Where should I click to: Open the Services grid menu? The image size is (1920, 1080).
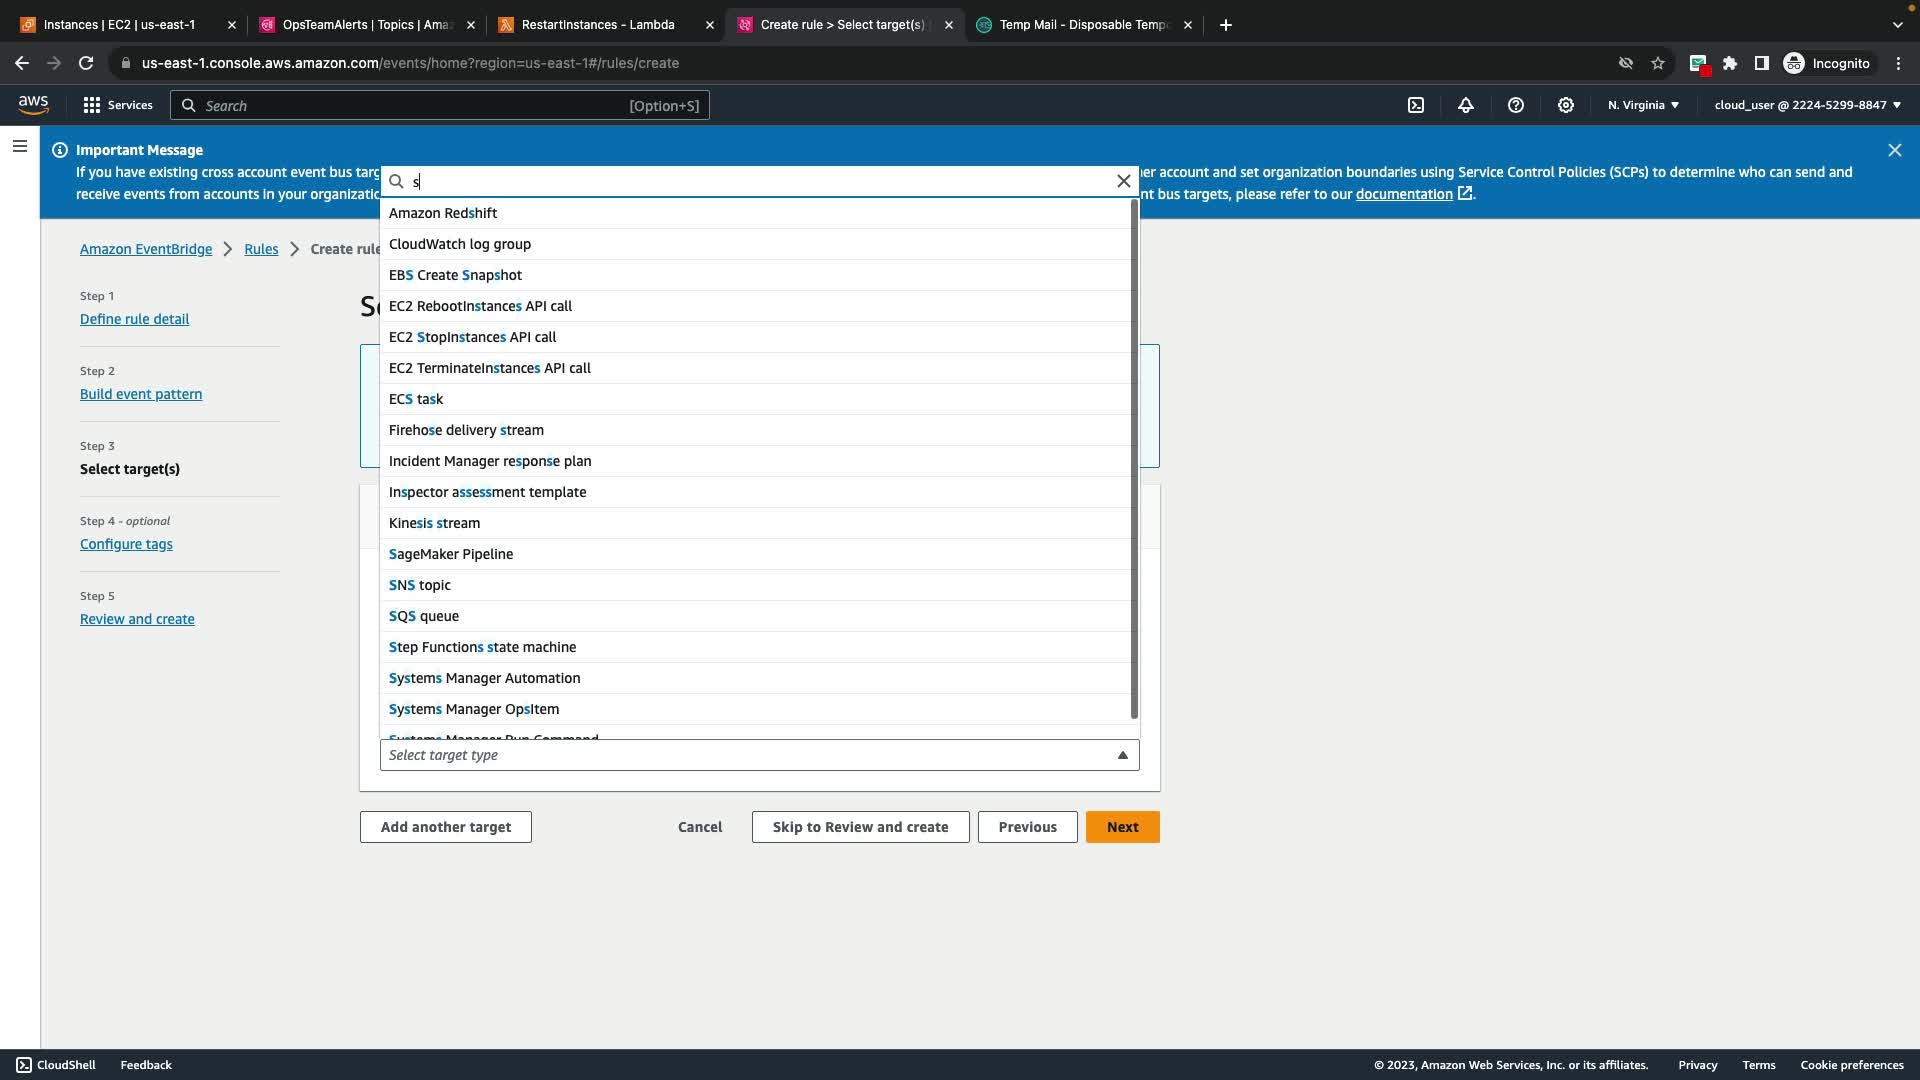coord(118,105)
